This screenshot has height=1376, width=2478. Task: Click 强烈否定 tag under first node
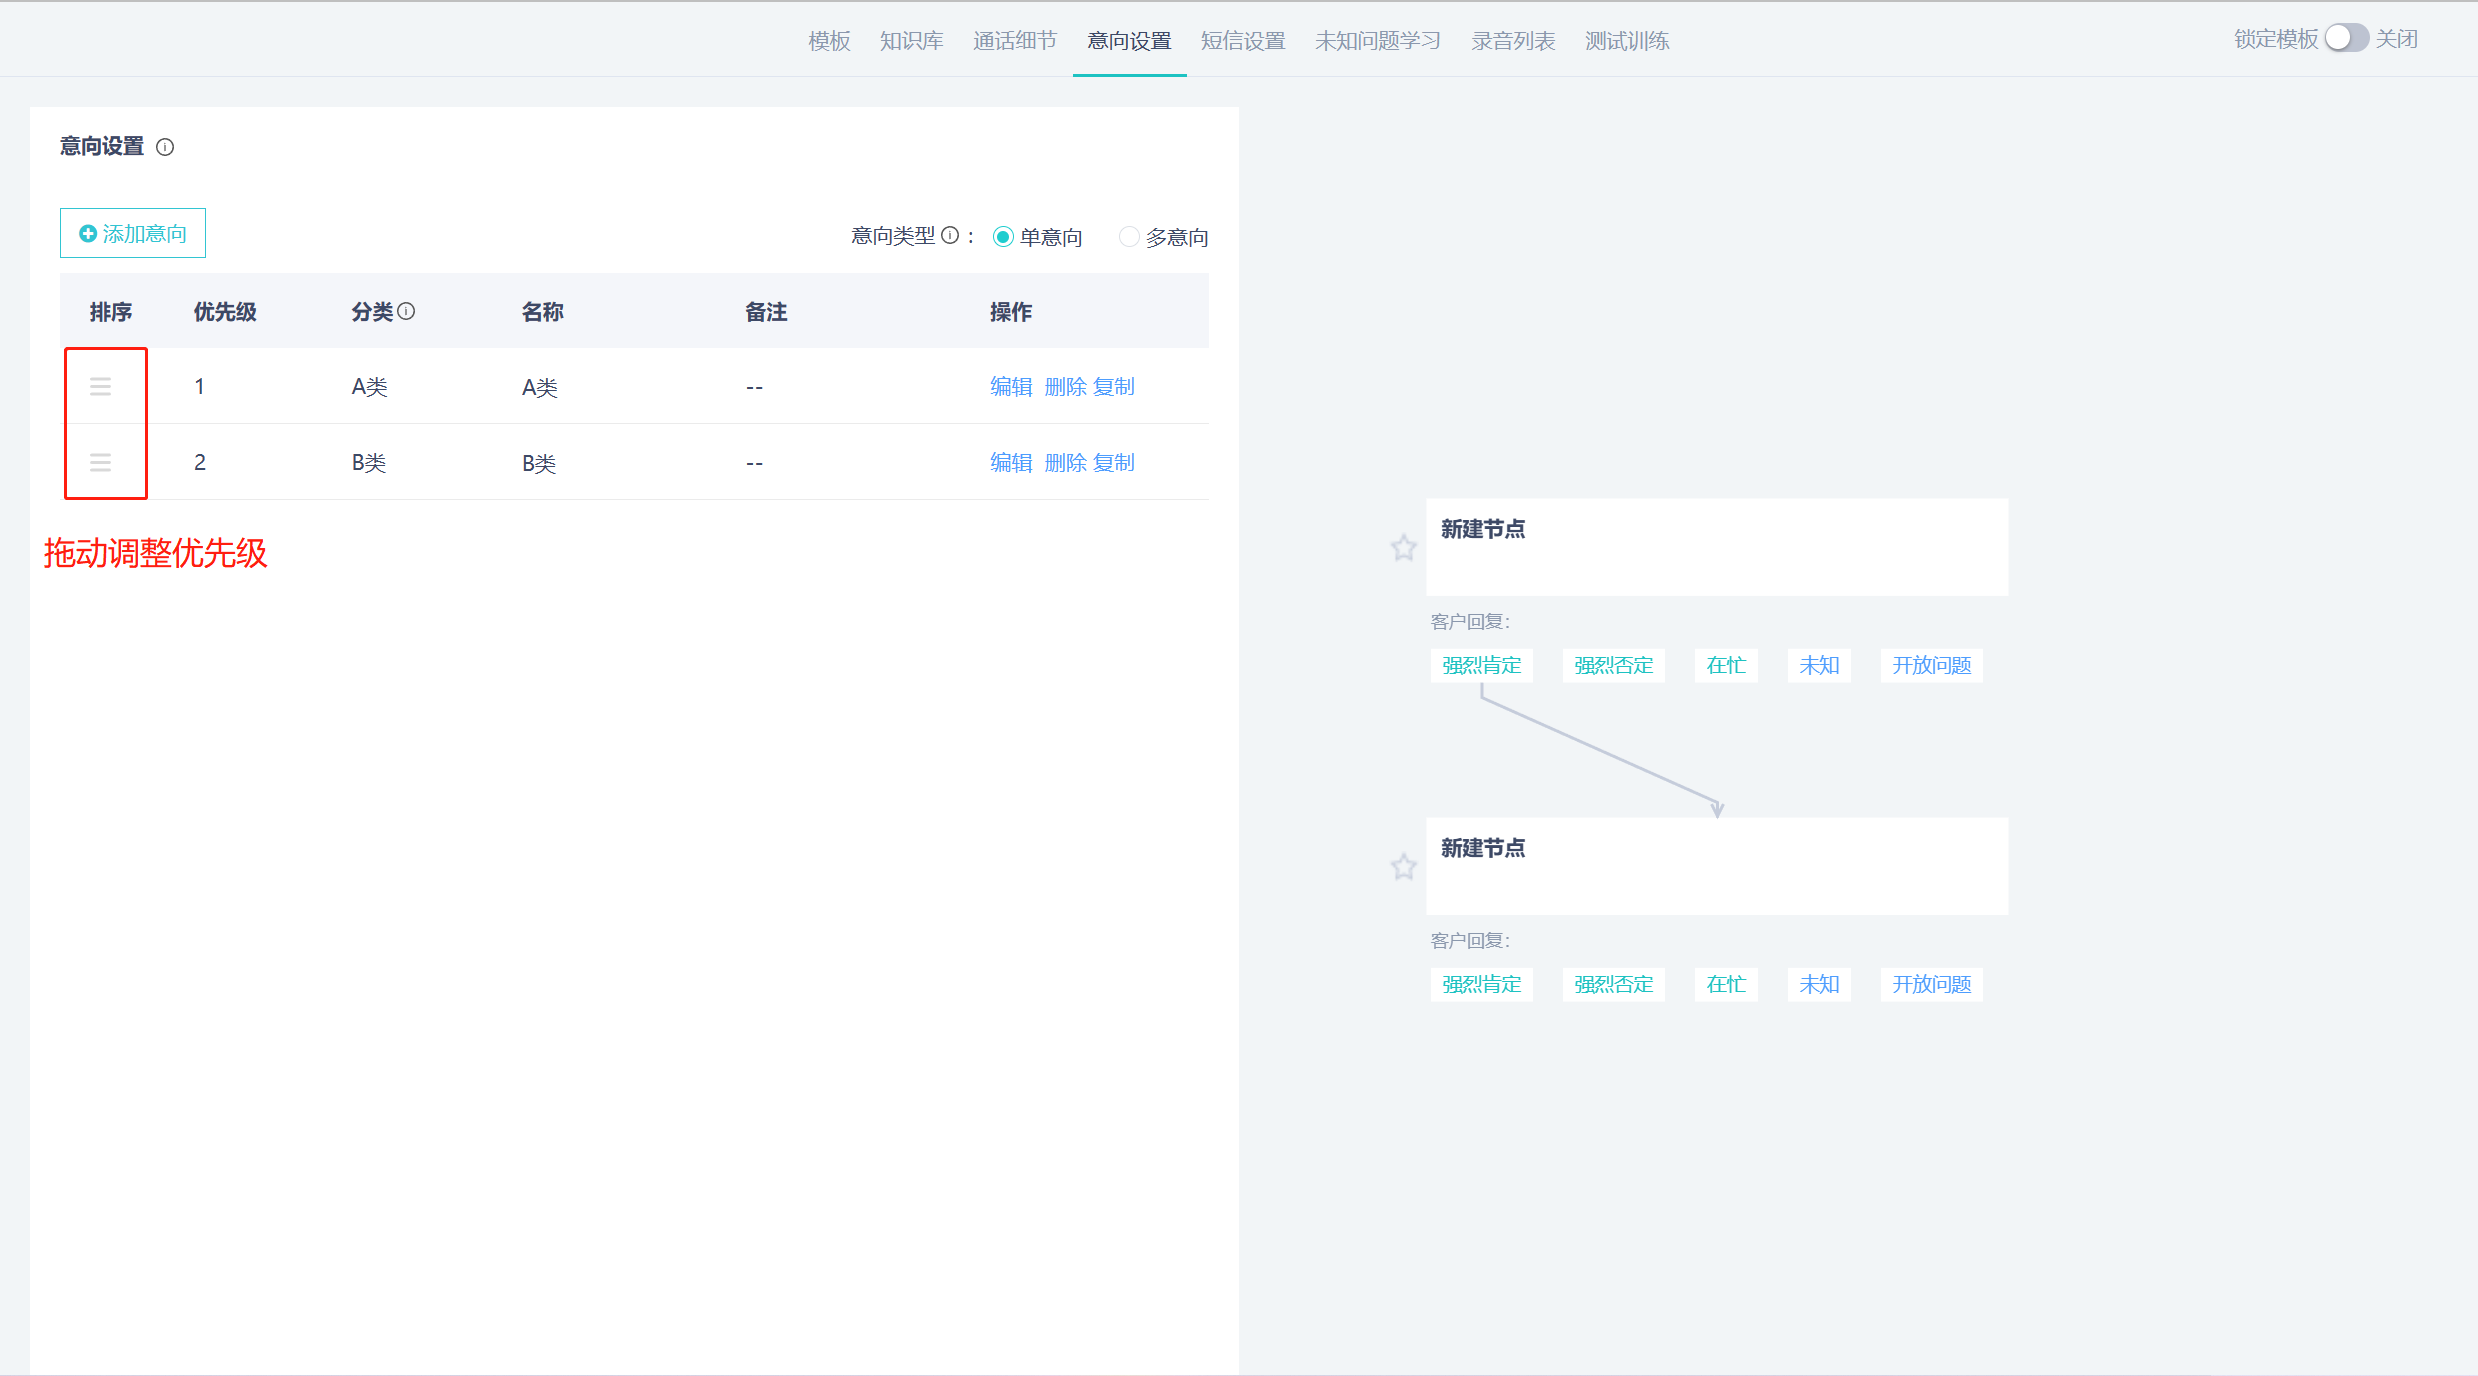1613,665
